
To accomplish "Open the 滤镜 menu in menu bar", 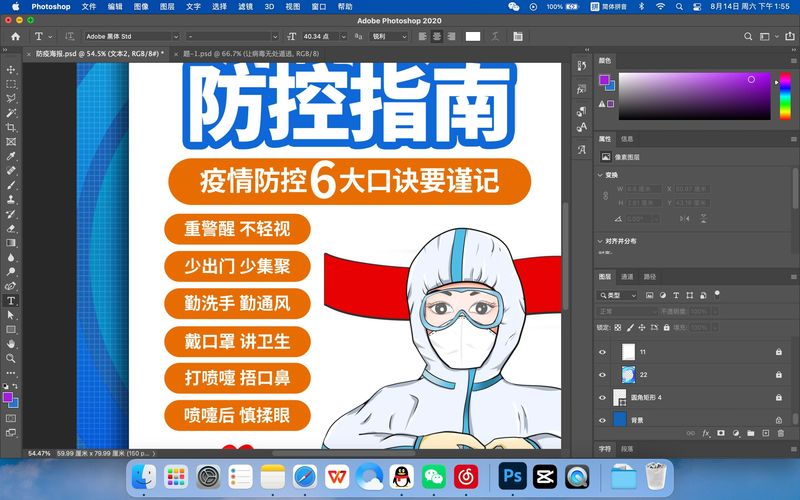I will tap(245, 6).
